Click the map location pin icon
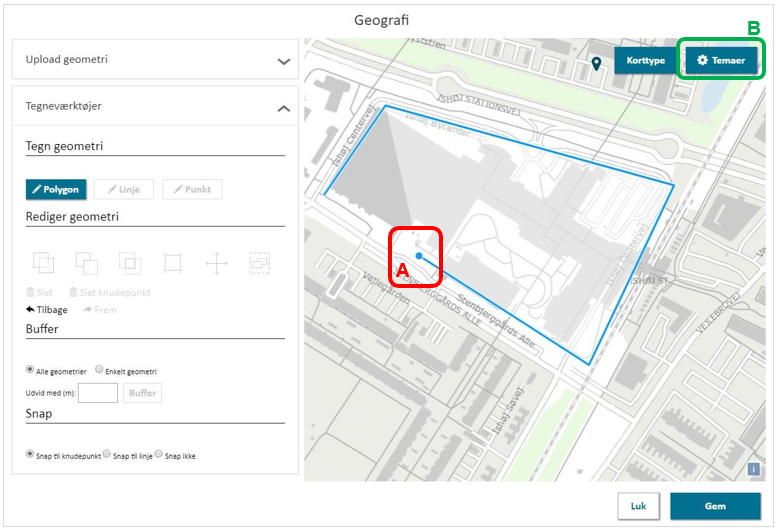This screenshot has width=778, height=532. pos(597,63)
